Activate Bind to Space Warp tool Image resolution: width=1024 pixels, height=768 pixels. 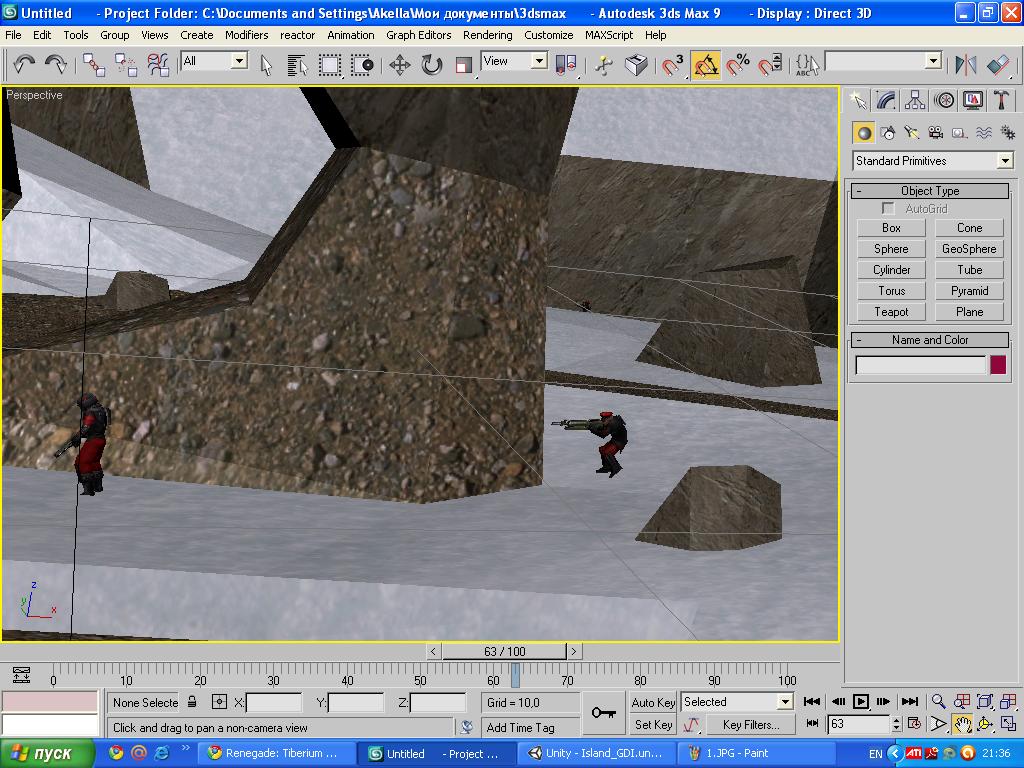pyautogui.click(x=157, y=64)
